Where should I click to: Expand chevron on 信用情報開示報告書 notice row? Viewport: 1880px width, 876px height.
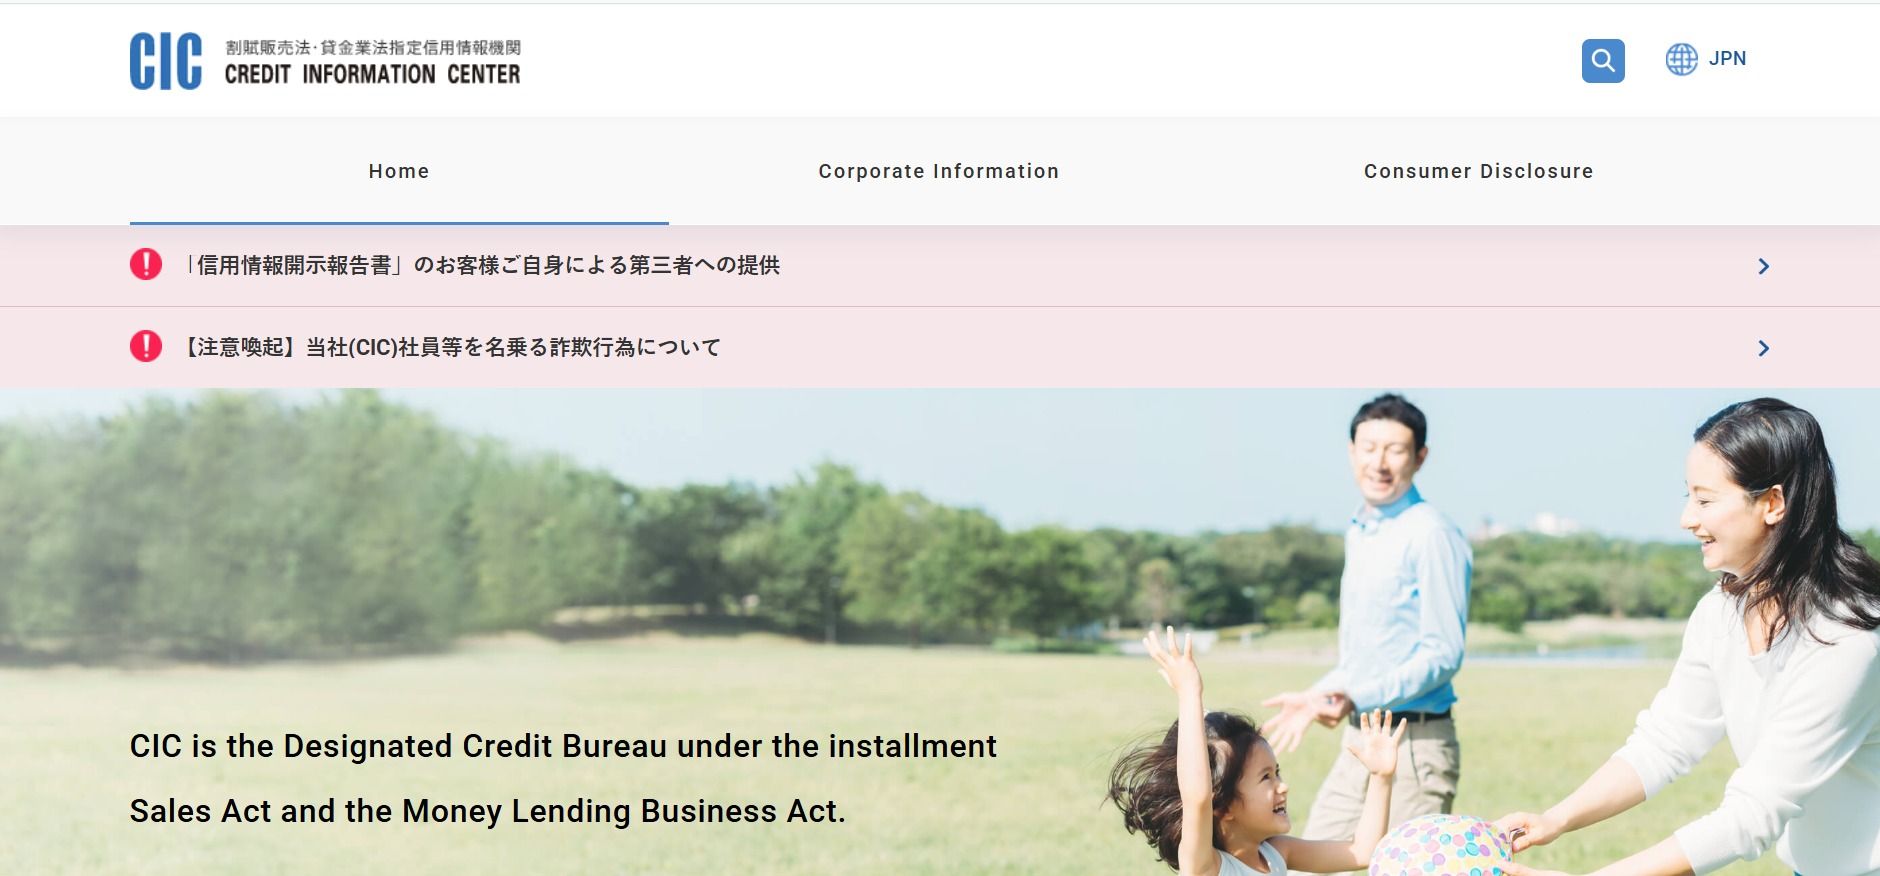pos(1764,266)
